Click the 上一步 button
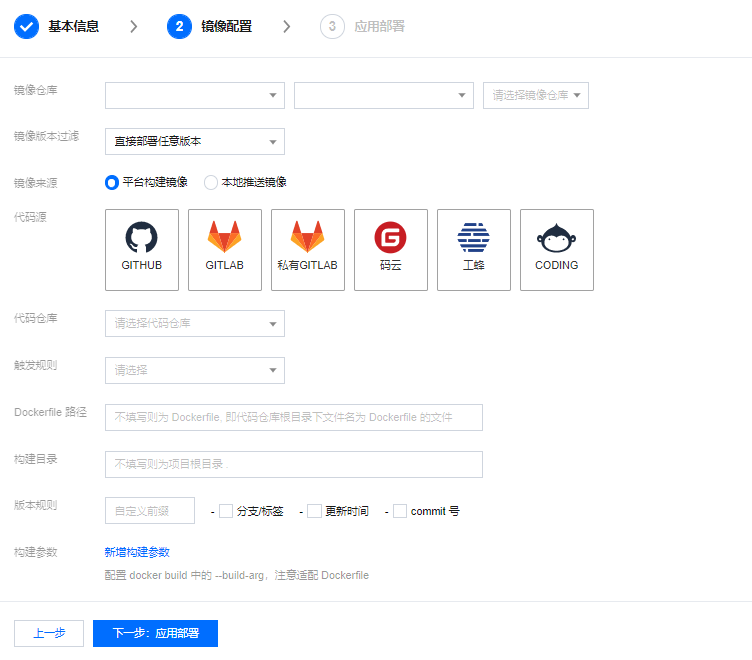Screen dimensions: 752x660 tap(49, 633)
